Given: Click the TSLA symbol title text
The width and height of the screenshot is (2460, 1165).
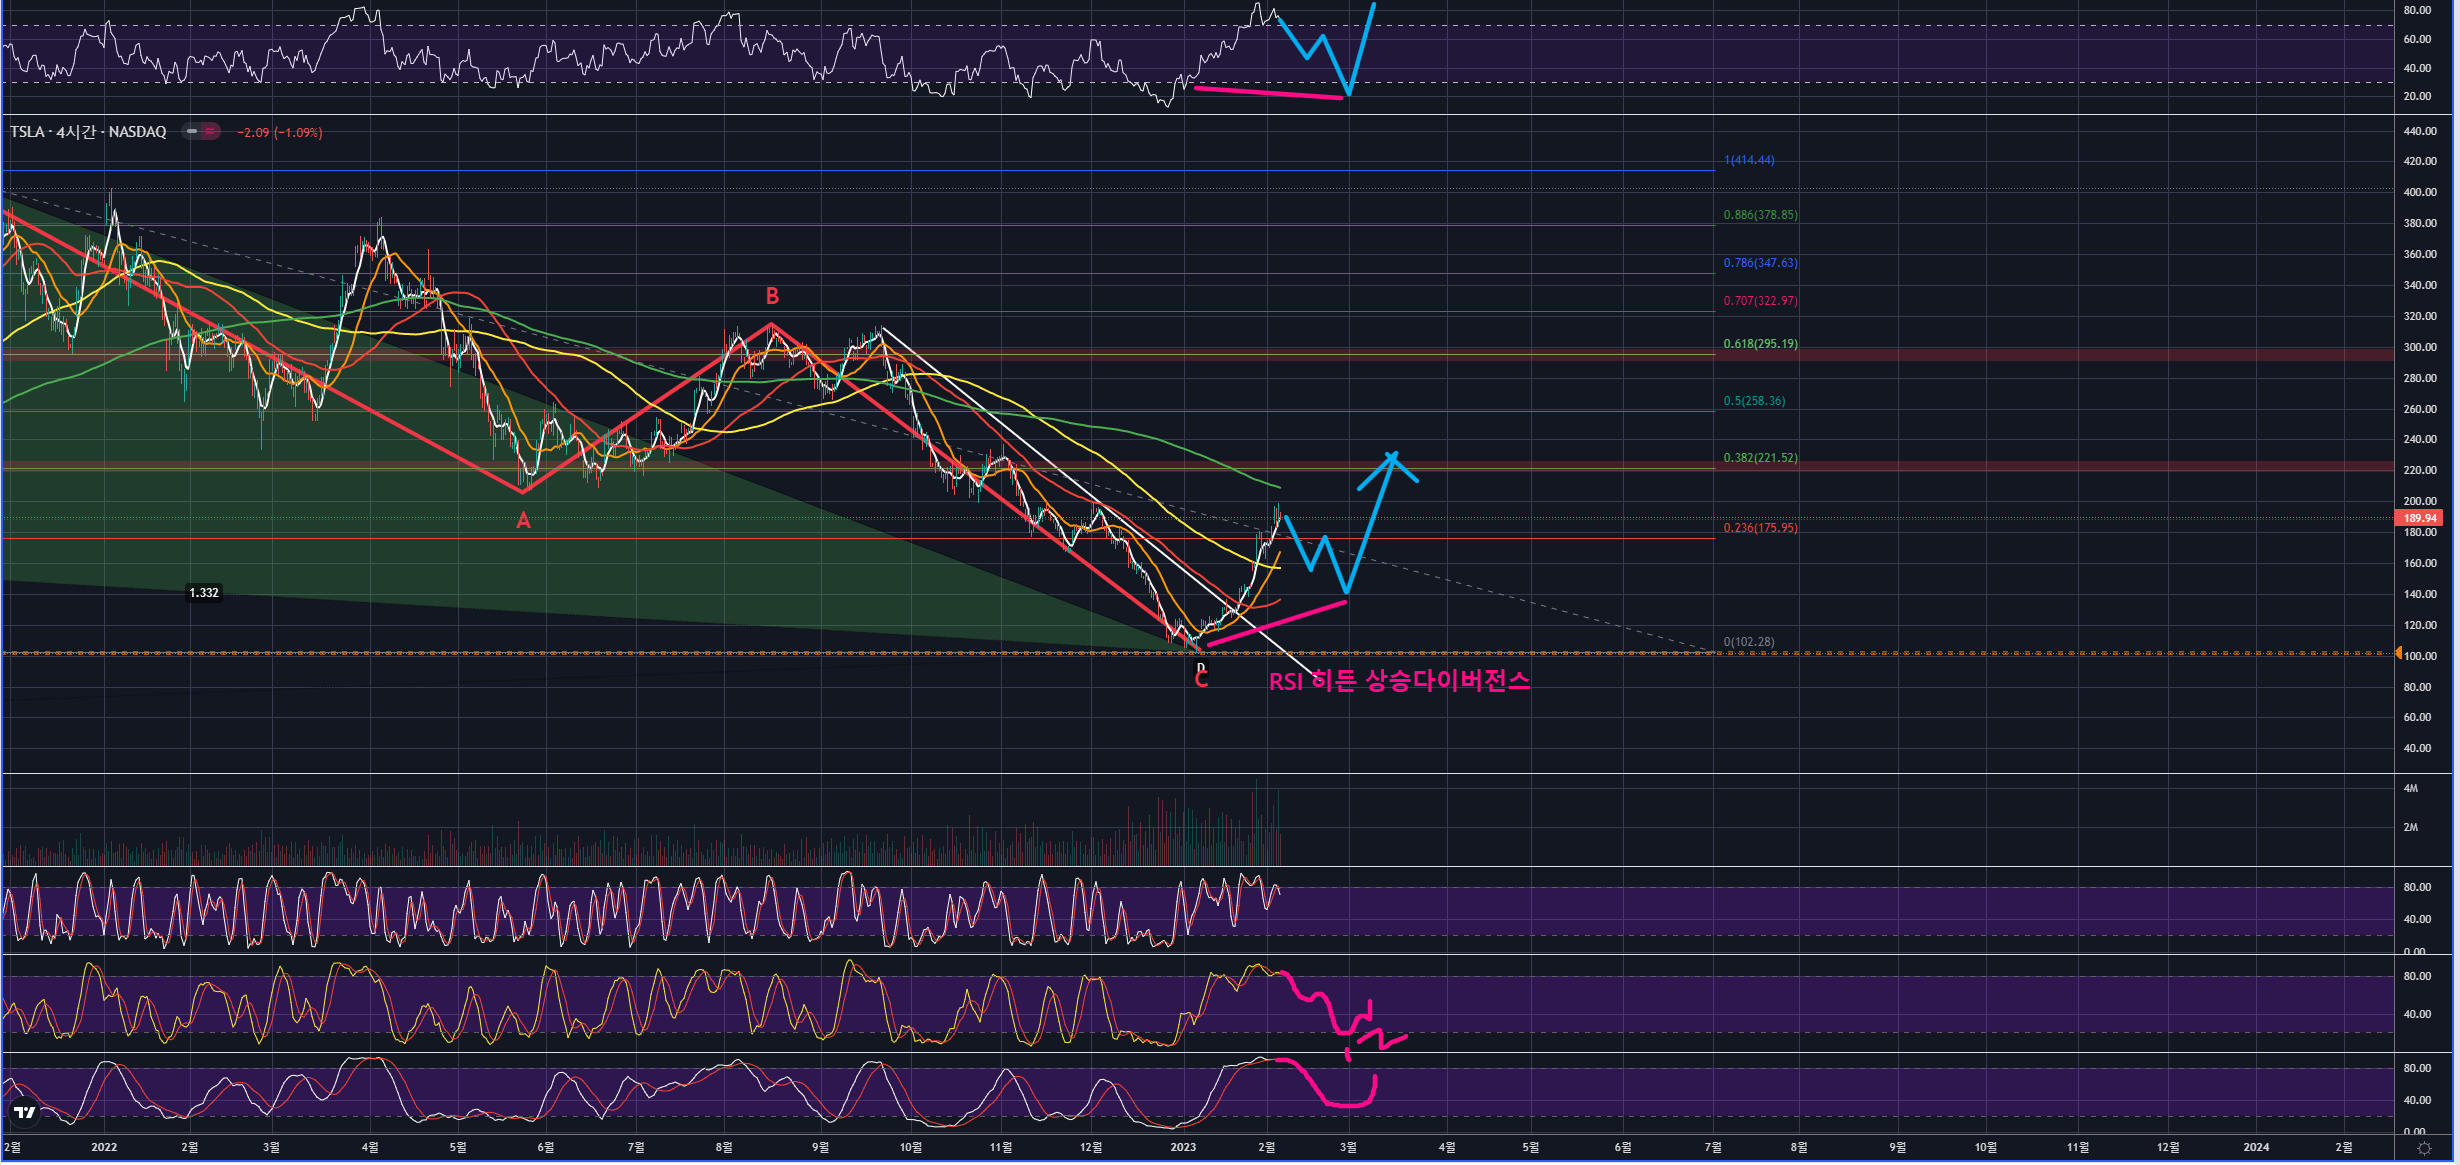Looking at the screenshot, I should pyautogui.click(x=88, y=132).
